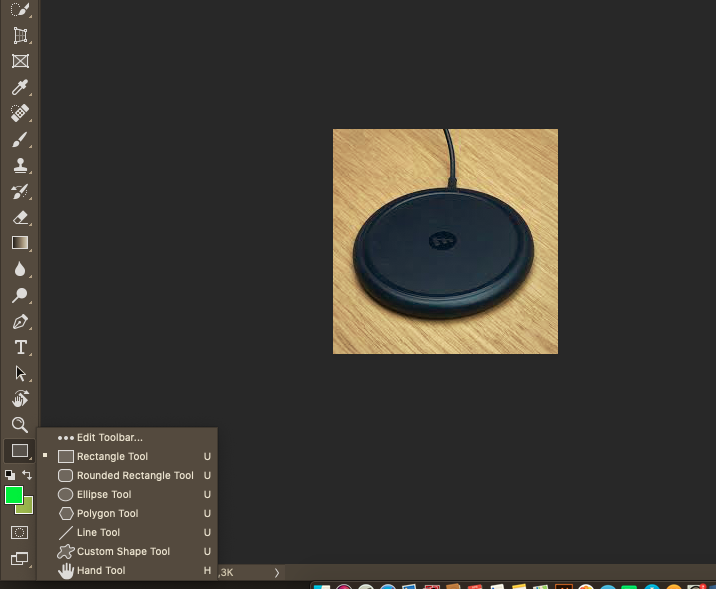716x589 pixels.
Task: Select the Gradient tool
Action: [x=20, y=243]
